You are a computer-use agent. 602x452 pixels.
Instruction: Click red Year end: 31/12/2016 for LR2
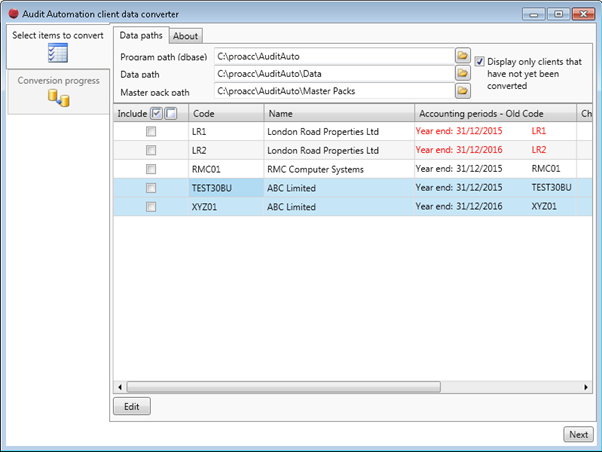(459, 150)
